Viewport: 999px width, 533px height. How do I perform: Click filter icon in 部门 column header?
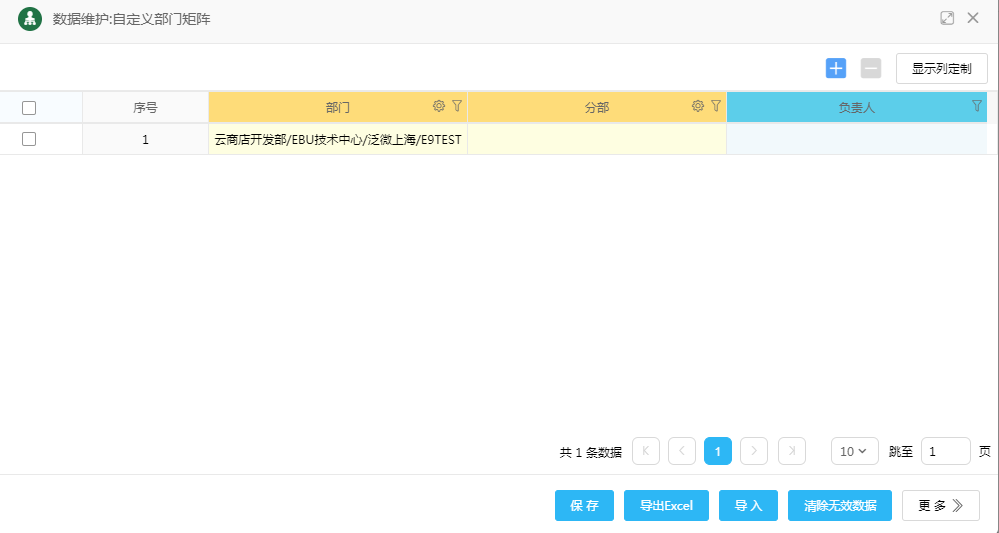click(457, 106)
